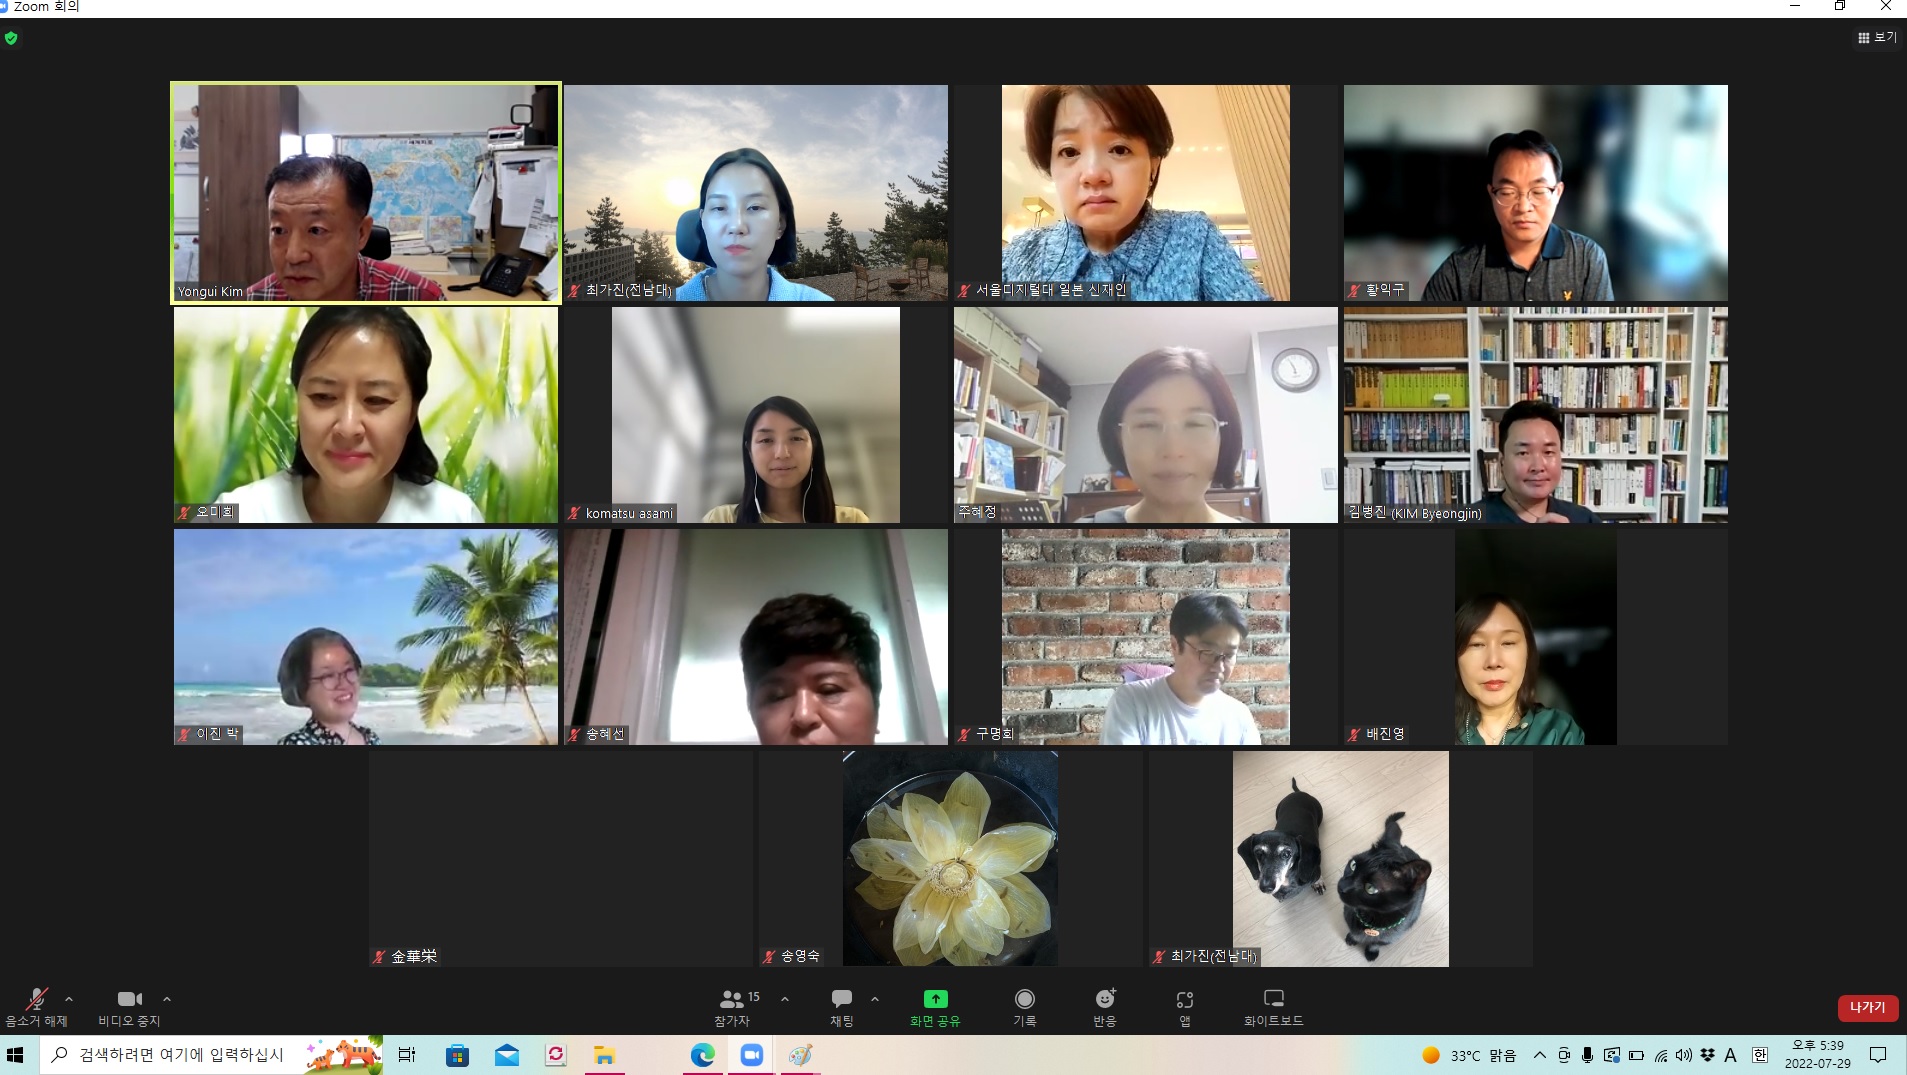Viewport: 1907px width, 1075px height.
Task: Open the reactions menu
Action: pos(1105,1006)
